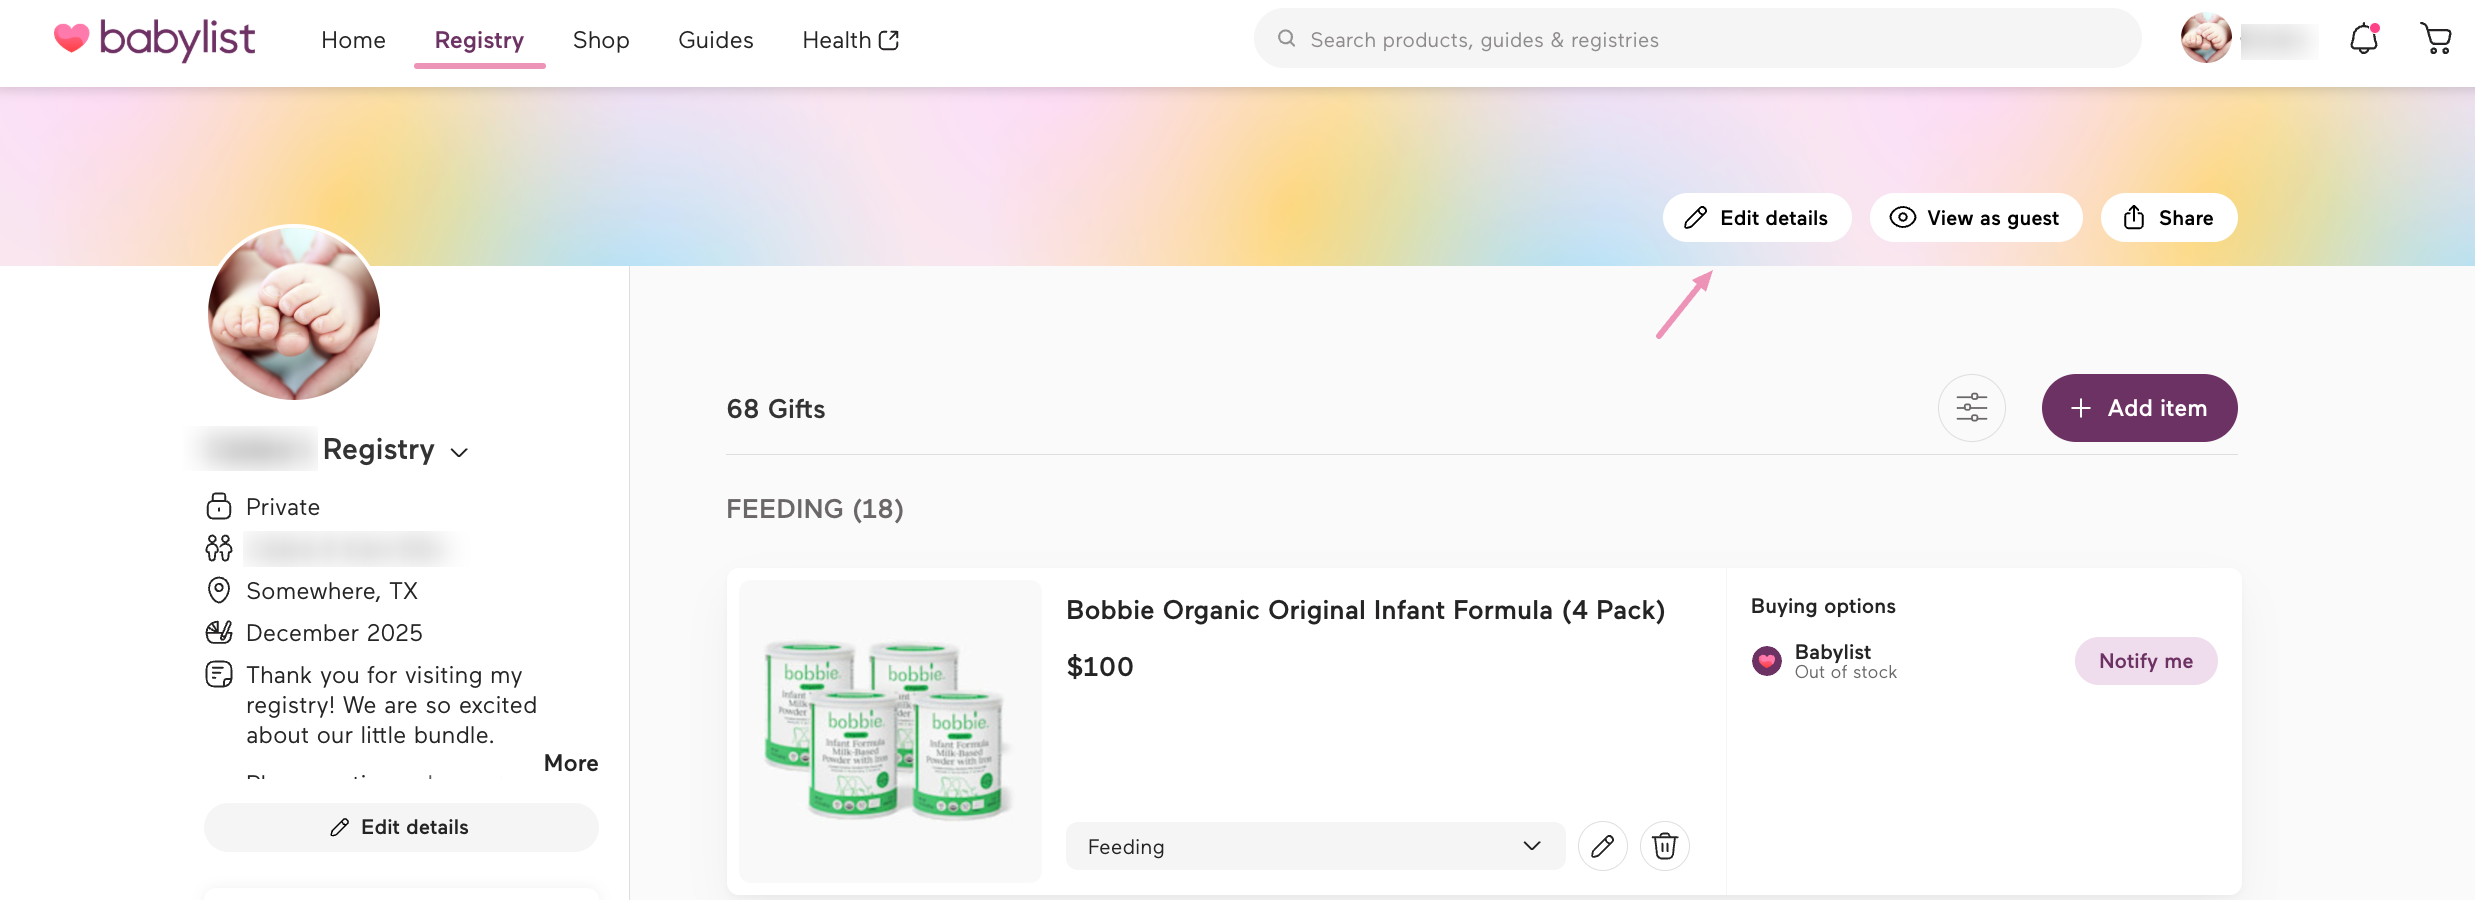Open the Guides menu item
This screenshot has width=2475, height=900.
click(x=715, y=40)
